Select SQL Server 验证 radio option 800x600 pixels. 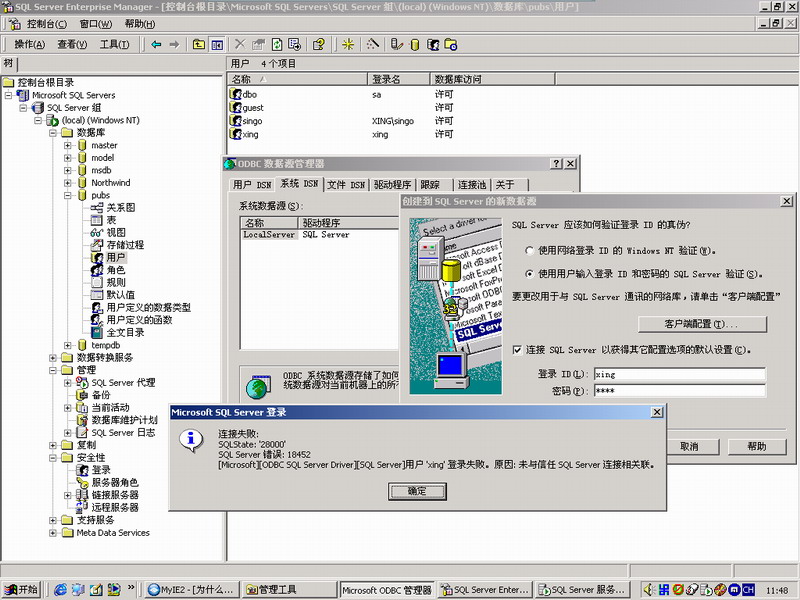(x=530, y=274)
